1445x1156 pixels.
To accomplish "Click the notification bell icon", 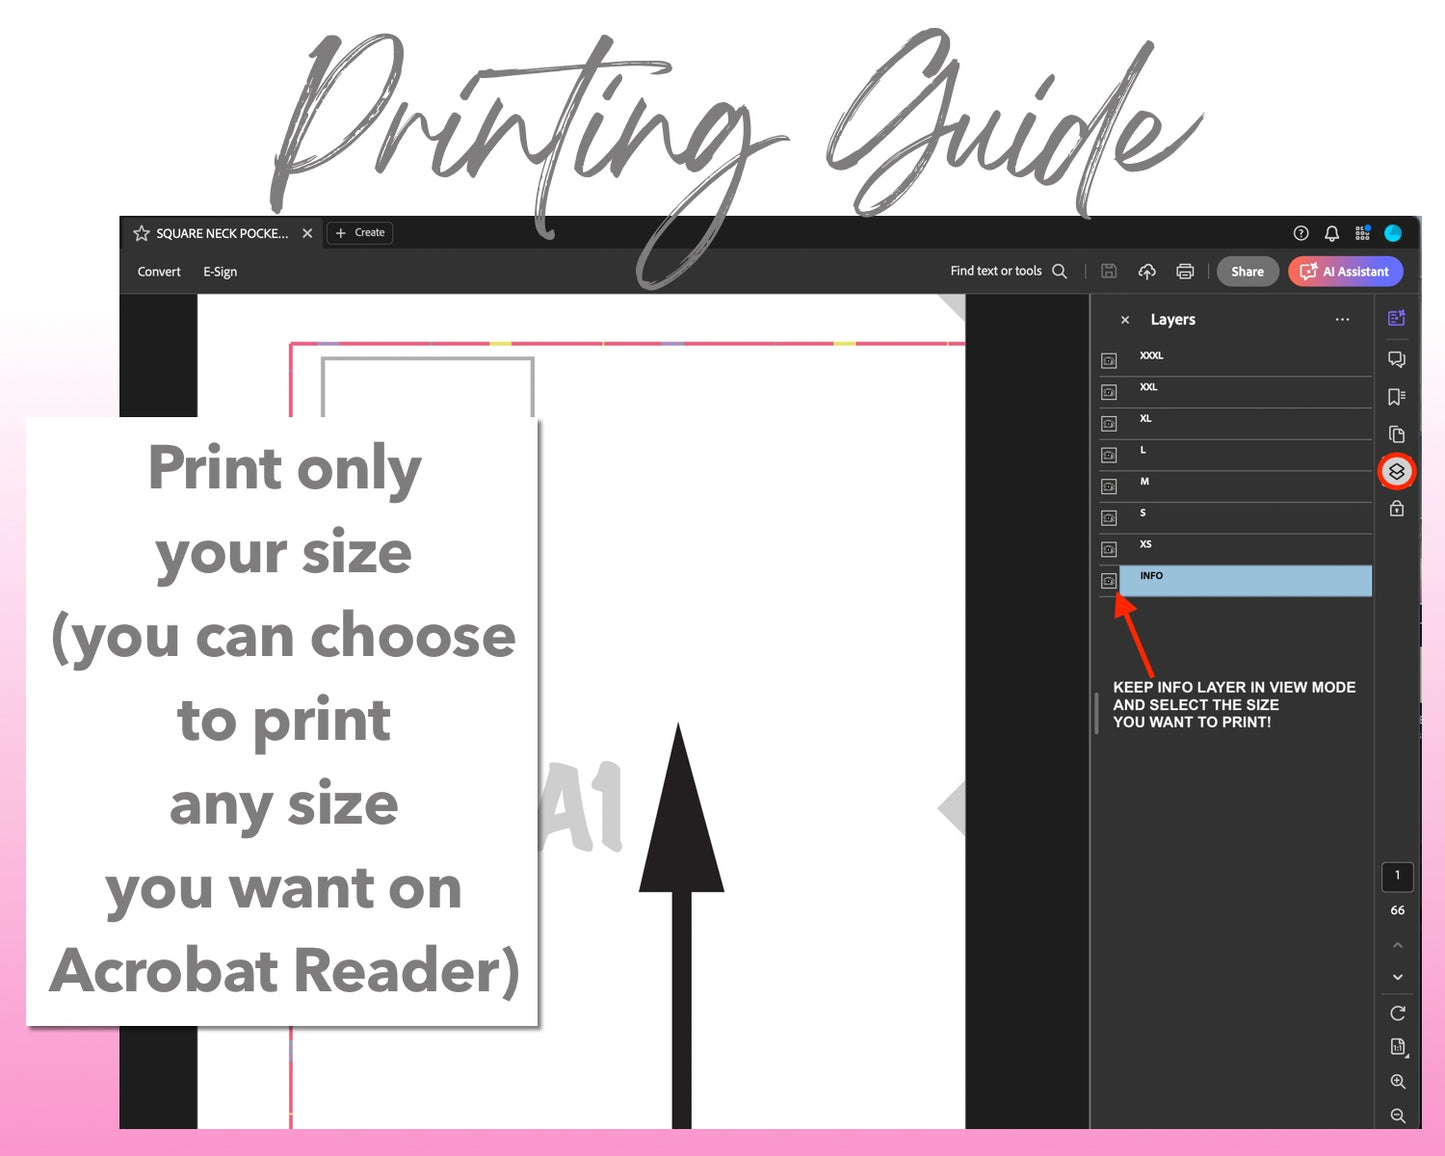I will tap(1331, 233).
